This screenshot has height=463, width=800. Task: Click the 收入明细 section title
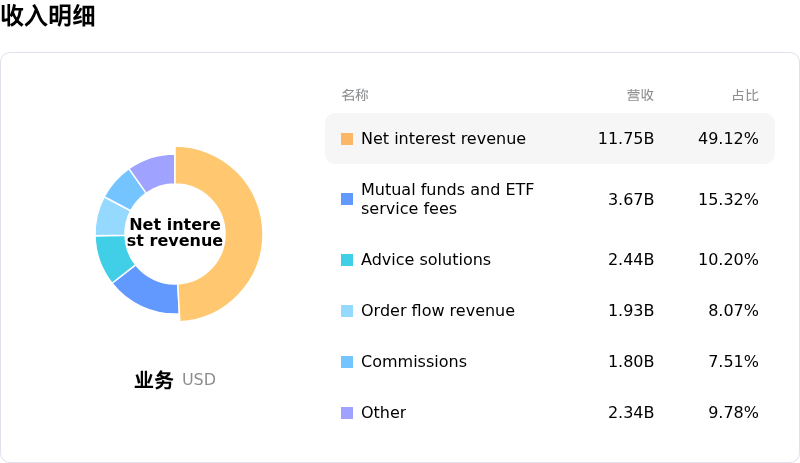pos(48,16)
